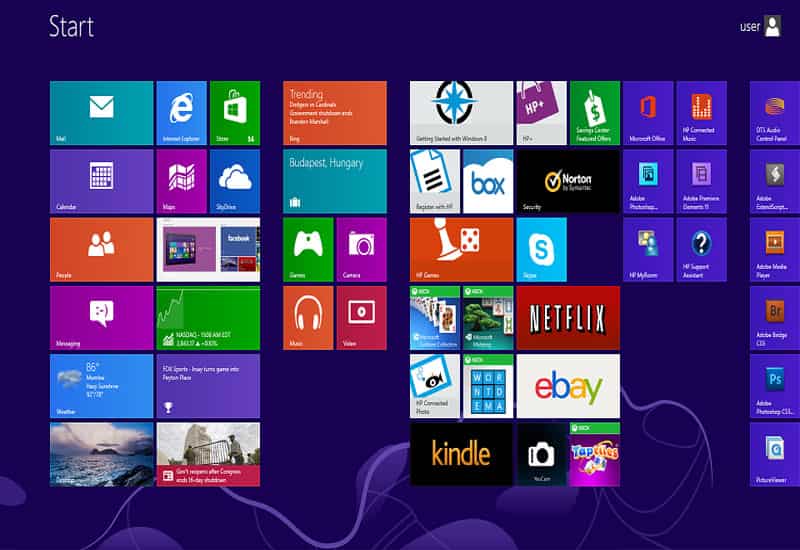Open the Photos tile showing facebook image
The height and width of the screenshot is (550, 800).
click(x=208, y=249)
